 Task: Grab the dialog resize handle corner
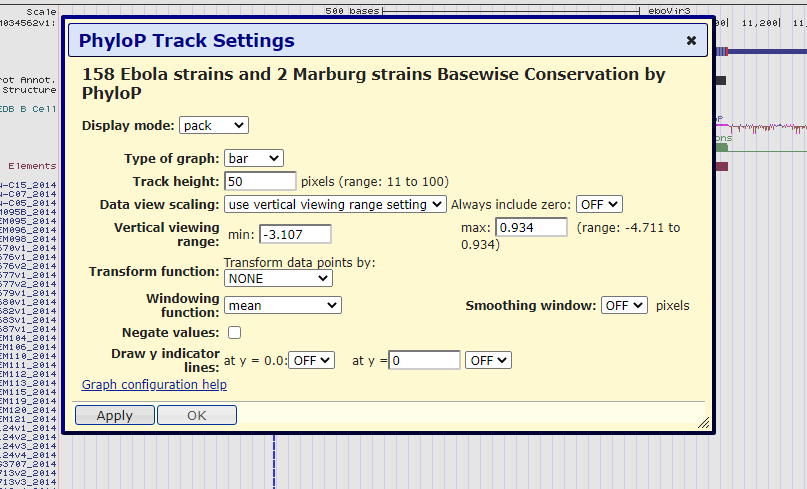[703, 423]
